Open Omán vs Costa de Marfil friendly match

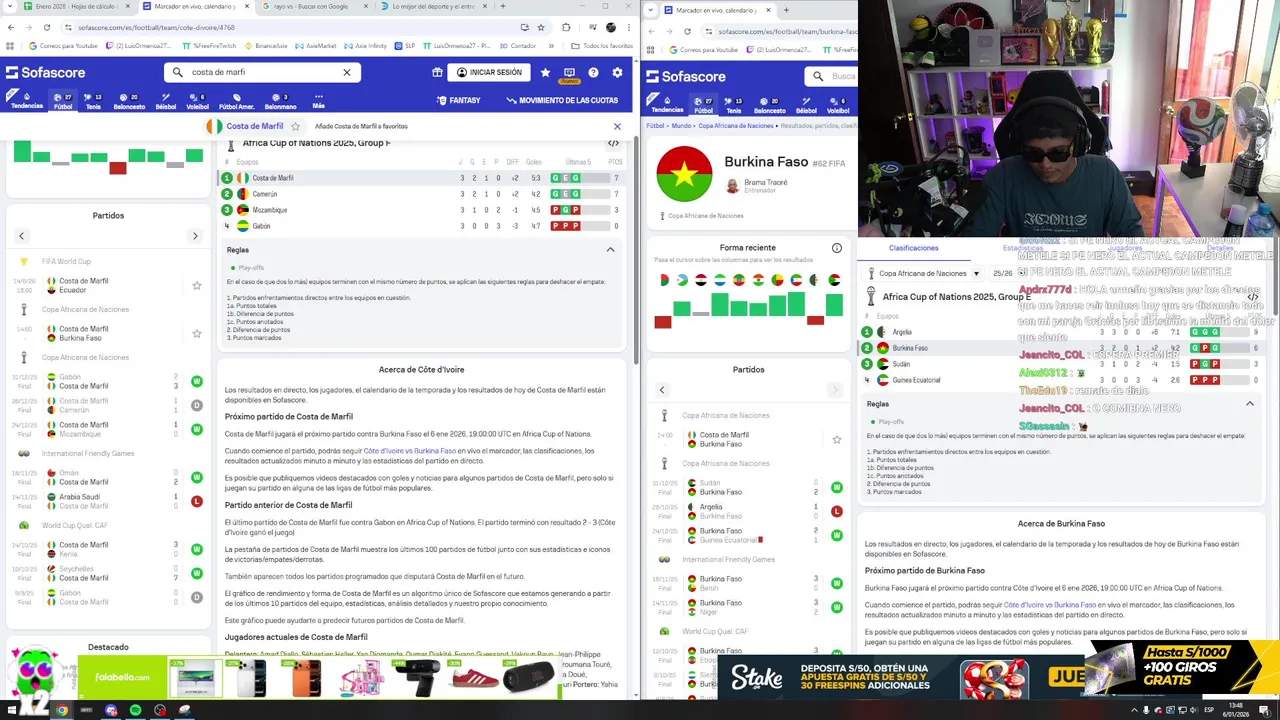click(108, 477)
